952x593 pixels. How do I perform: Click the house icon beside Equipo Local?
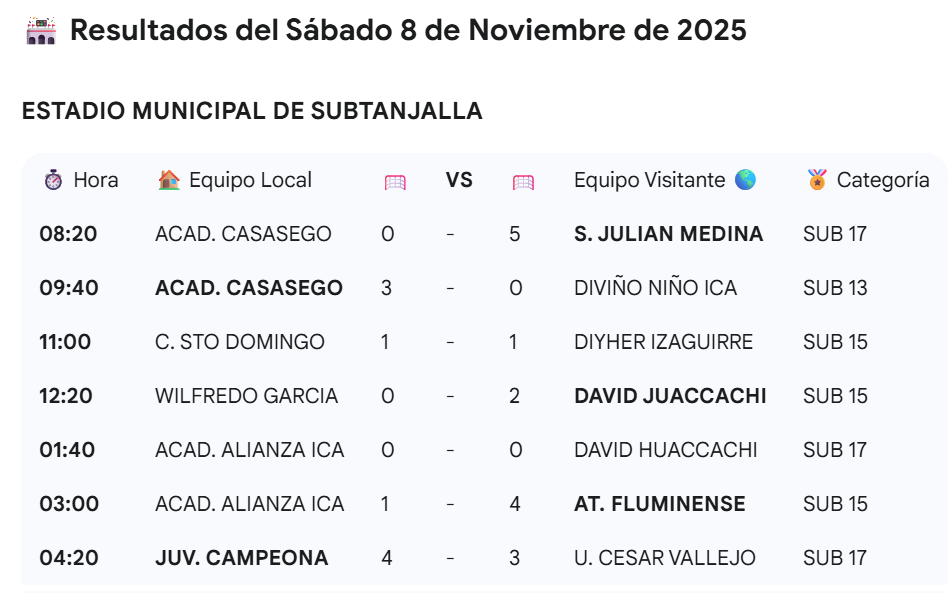[x=169, y=180]
